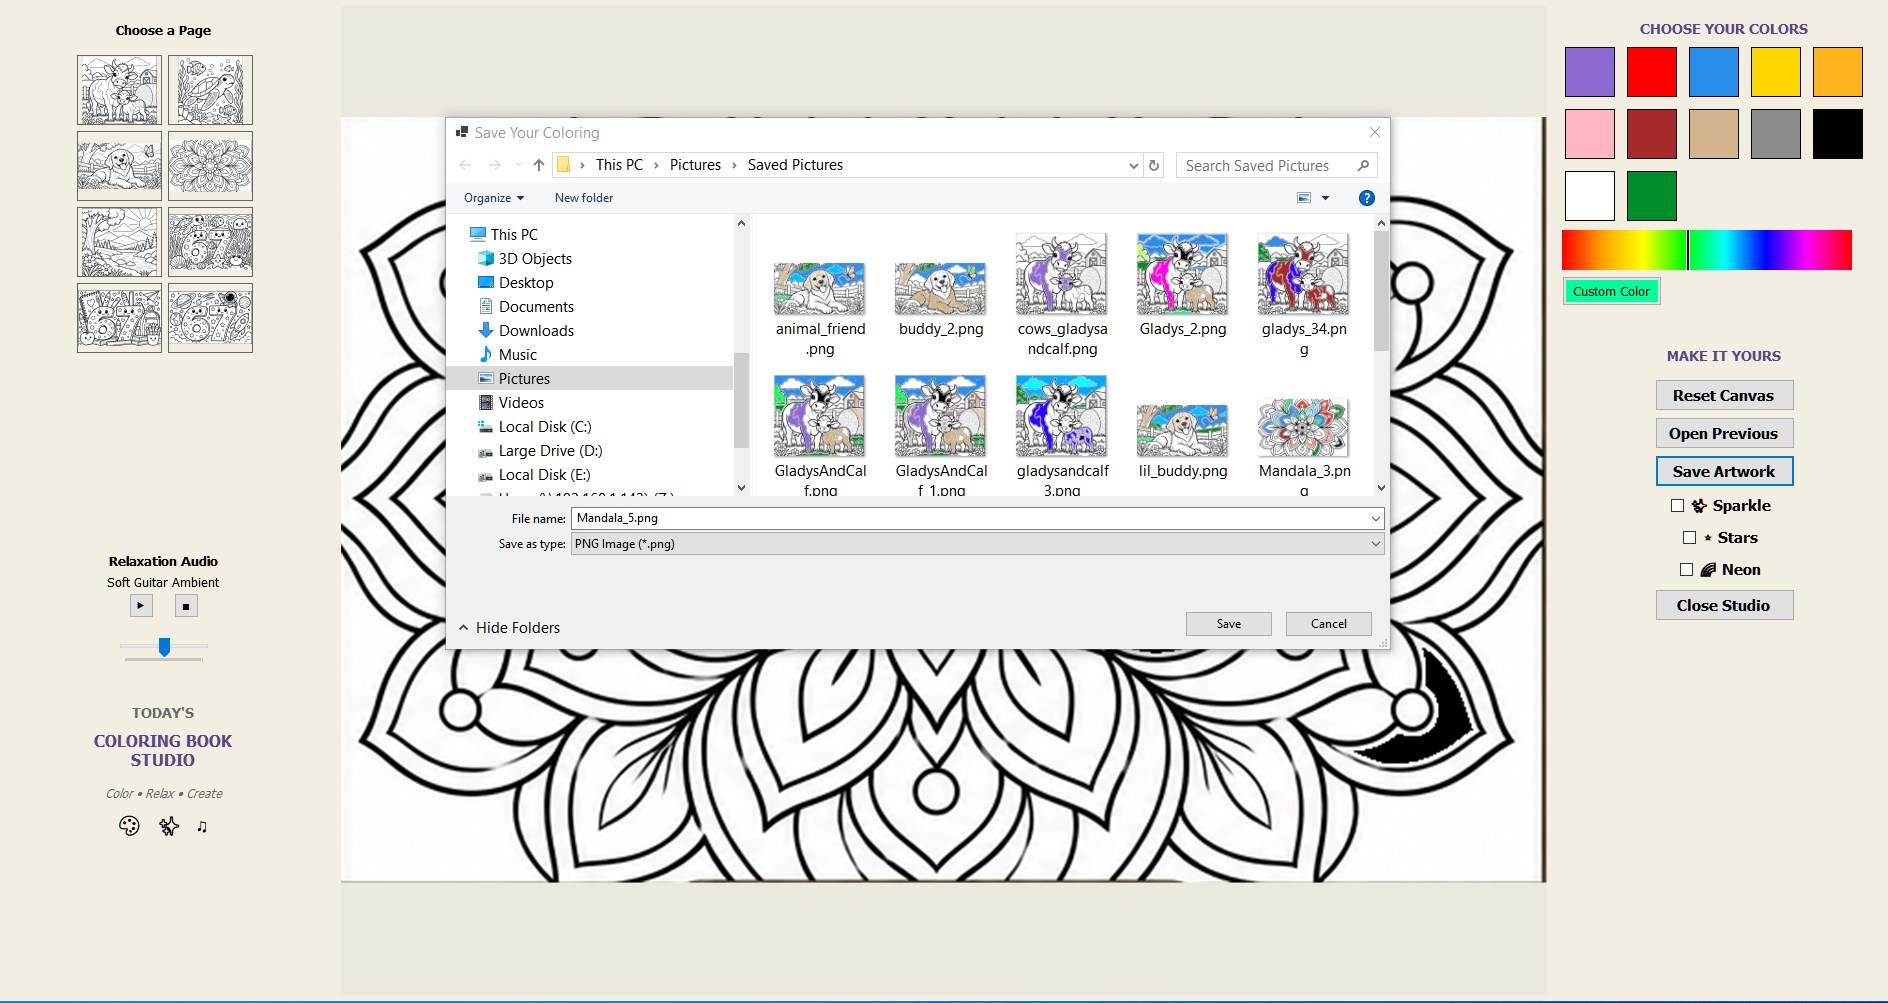Click the audio volume slider handle

(x=164, y=647)
